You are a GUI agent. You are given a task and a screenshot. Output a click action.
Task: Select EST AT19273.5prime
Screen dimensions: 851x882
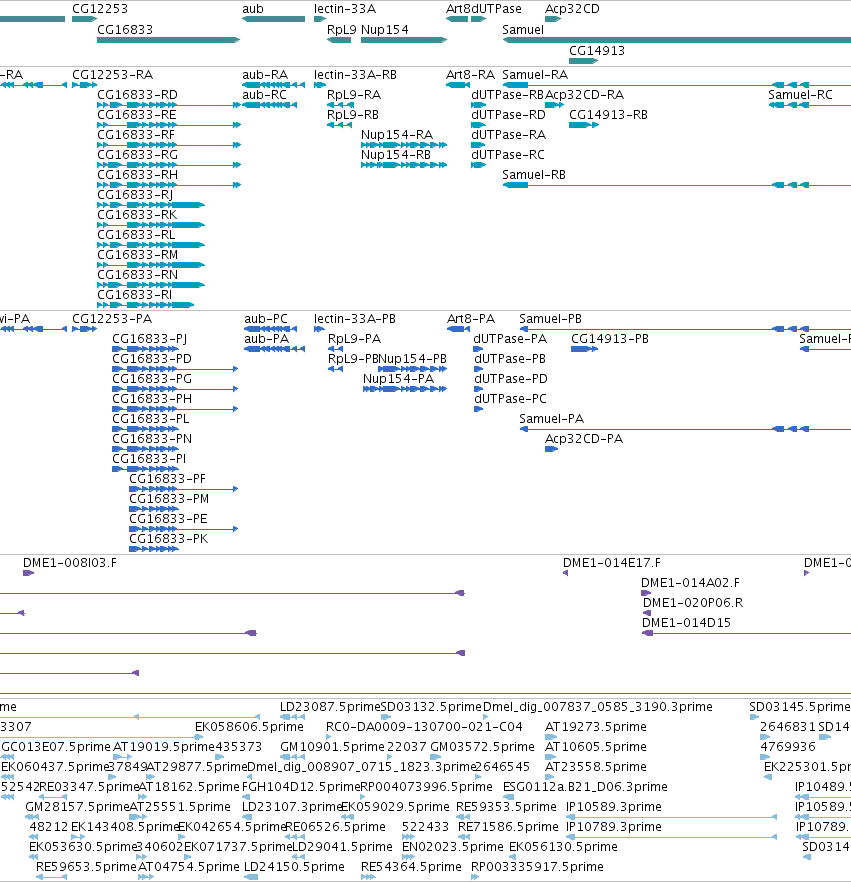[596, 727]
